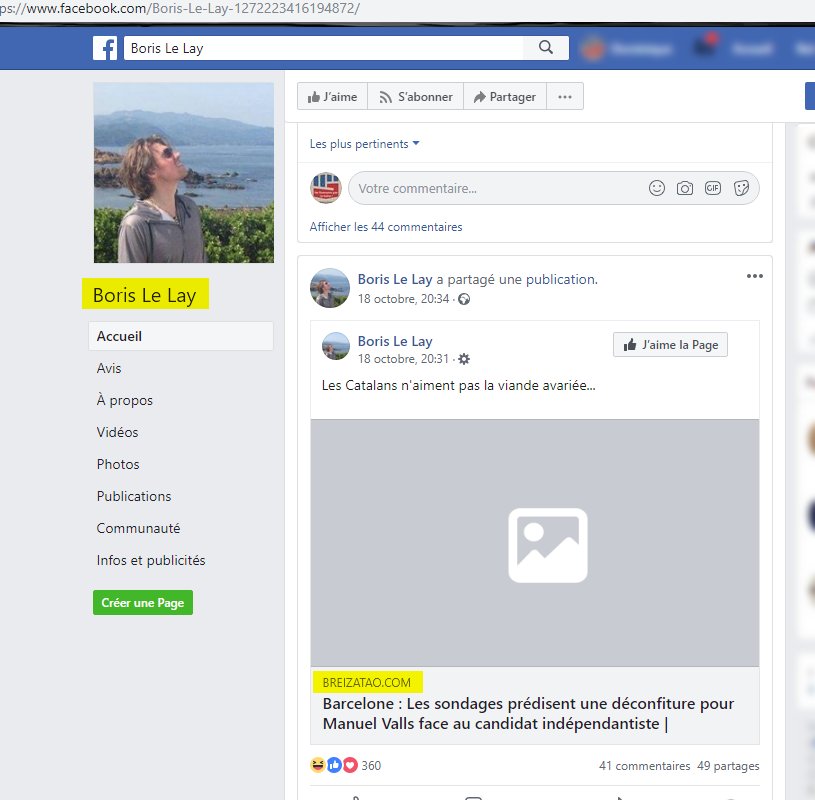Viewport: 815px width, 800px height.
Task: Open the GIF picker in comment box
Action: pyautogui.click(x=713, y=188)
